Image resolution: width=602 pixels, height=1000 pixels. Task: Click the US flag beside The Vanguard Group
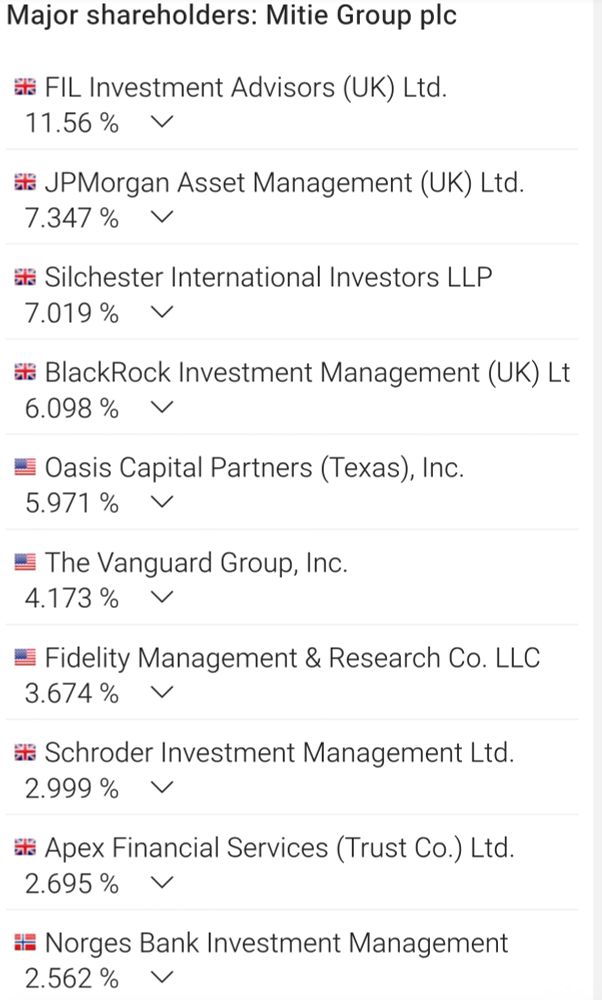coord(25,562)
